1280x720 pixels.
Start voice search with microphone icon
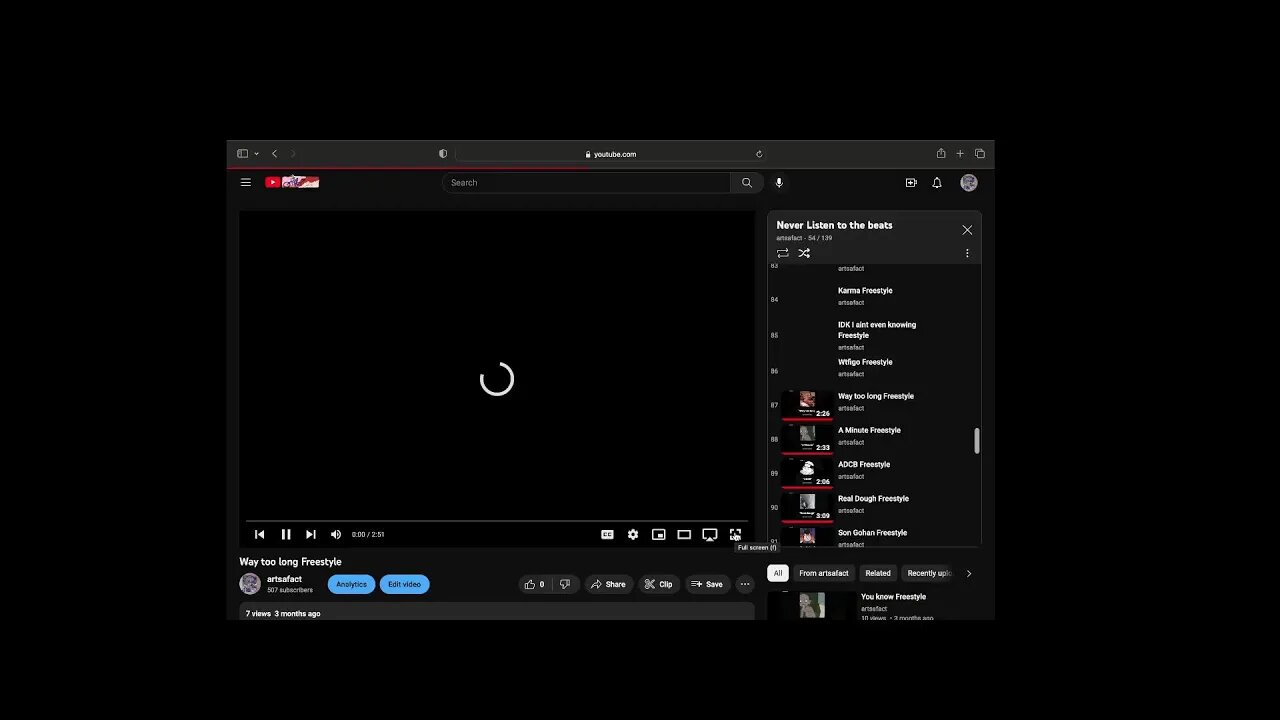(779, 183)
